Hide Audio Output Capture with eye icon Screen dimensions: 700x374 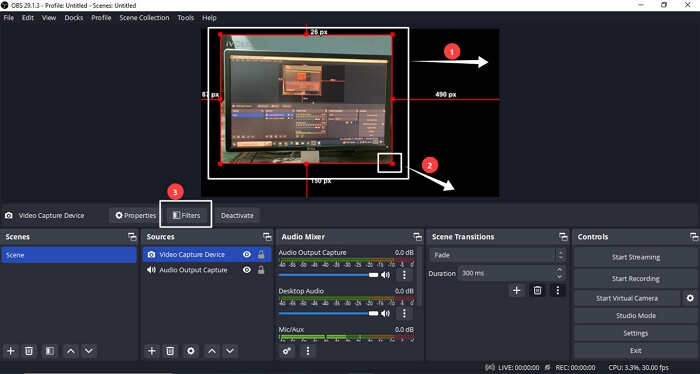(x=246, y=270)
